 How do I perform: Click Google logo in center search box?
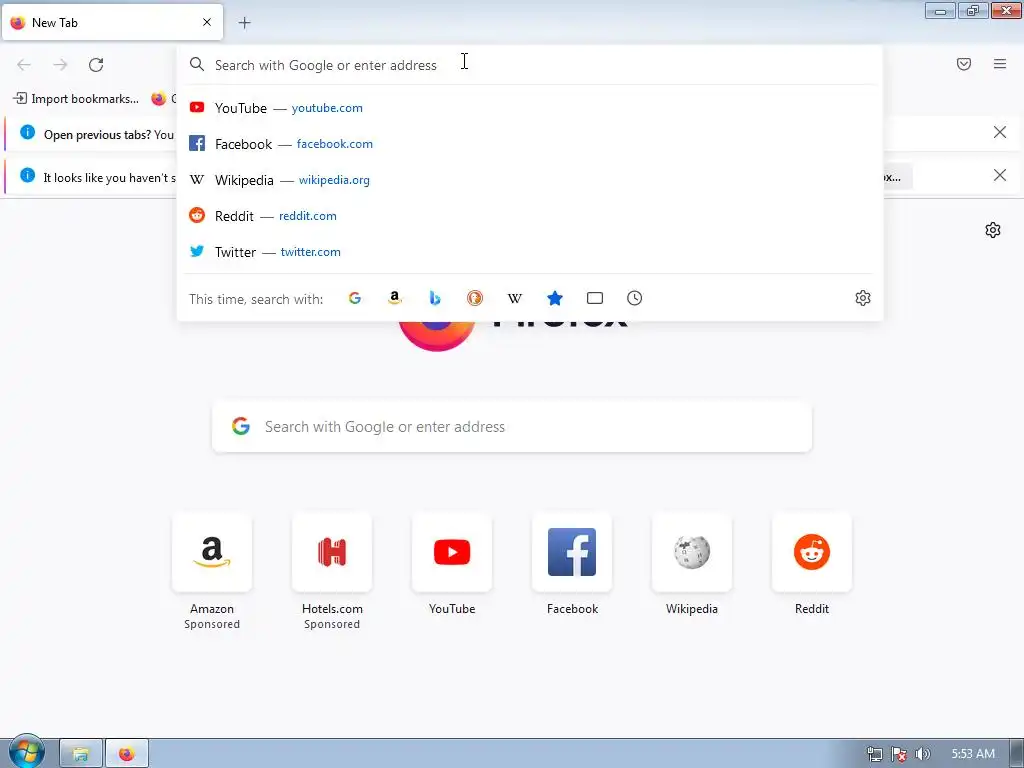[241, 426]
